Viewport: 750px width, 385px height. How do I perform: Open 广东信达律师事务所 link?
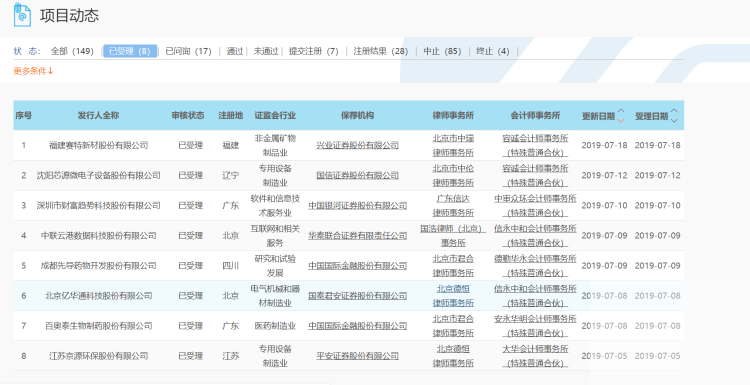coord(453,206)
